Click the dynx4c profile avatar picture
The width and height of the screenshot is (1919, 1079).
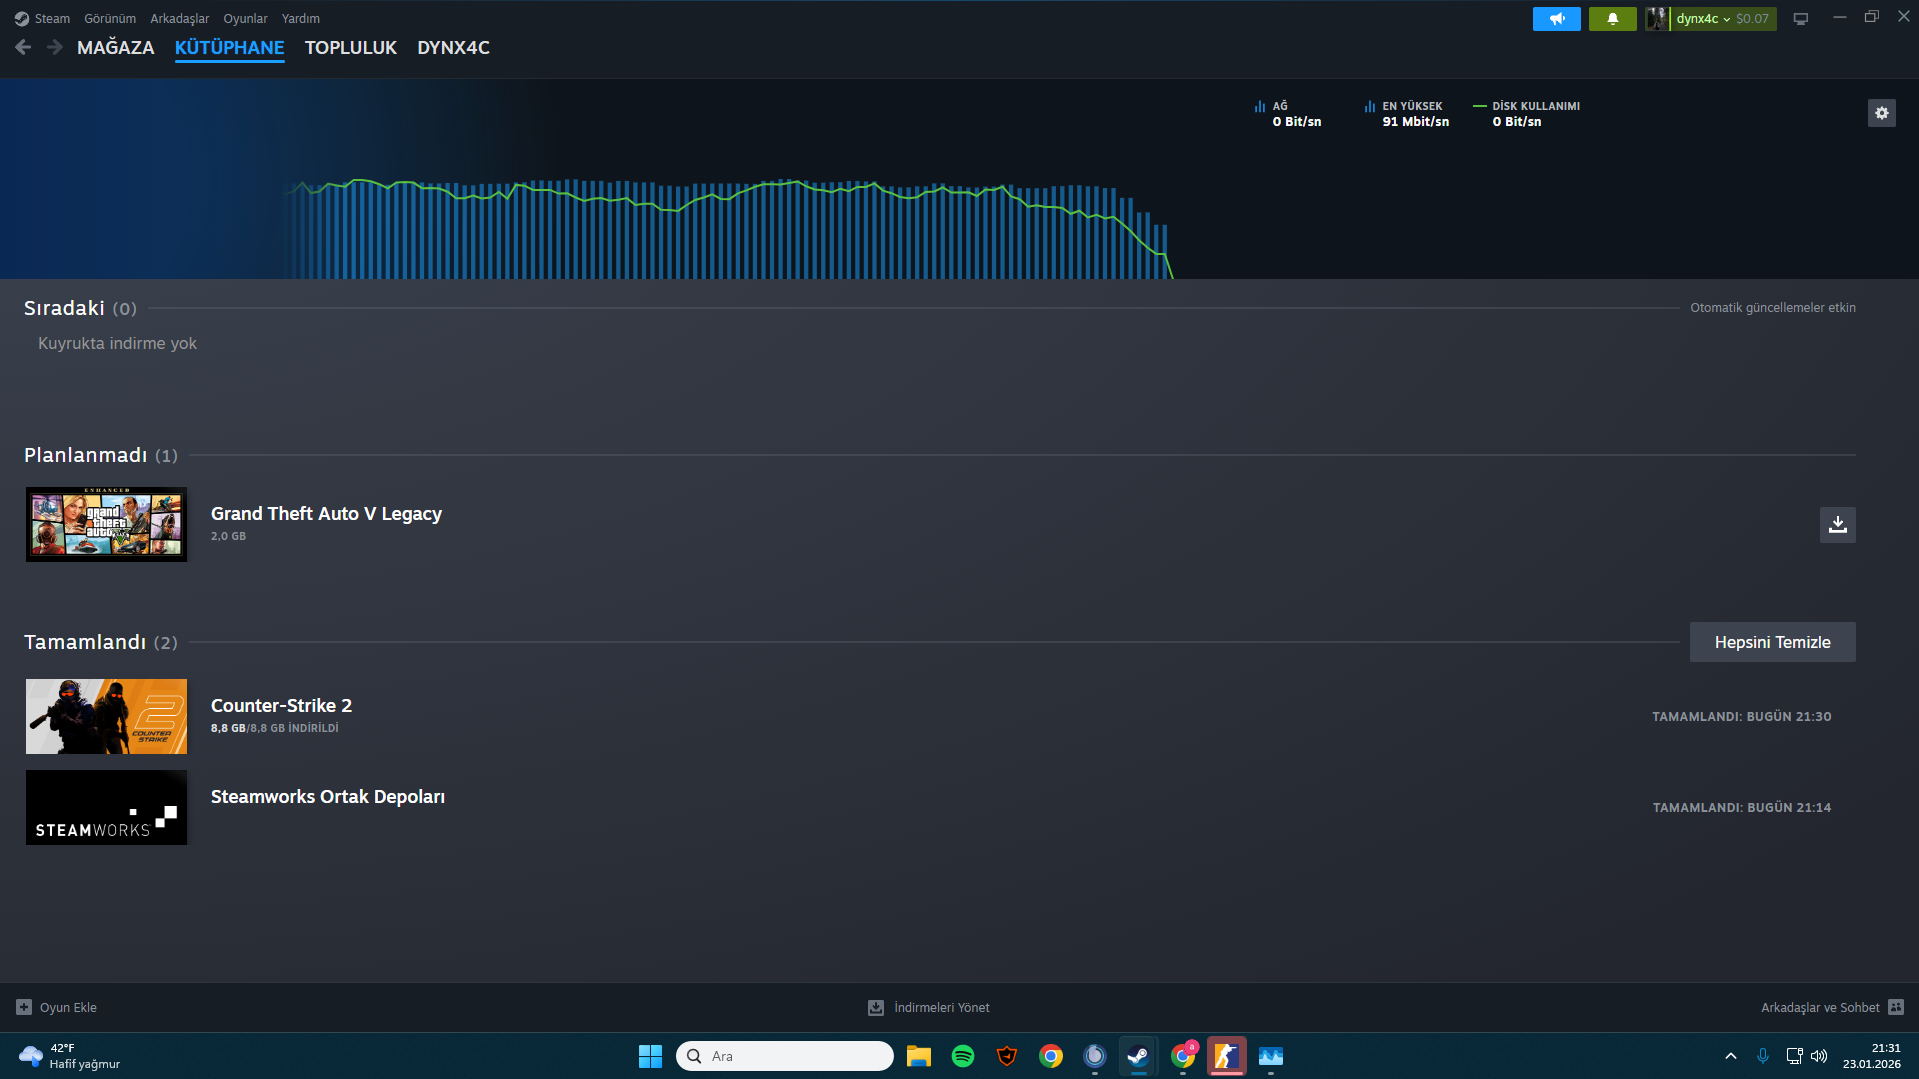coord(1657,19)
